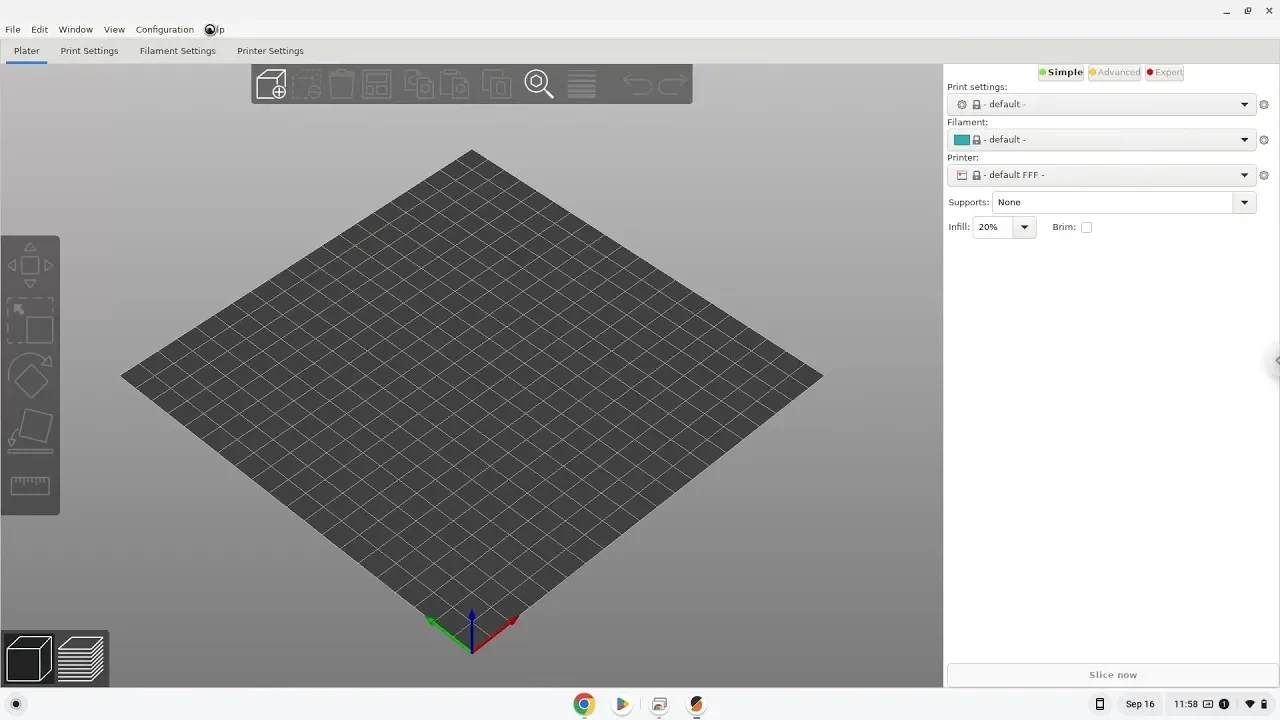
Task: Select the Rotate gizmo tool
Action: click(30, 376)
